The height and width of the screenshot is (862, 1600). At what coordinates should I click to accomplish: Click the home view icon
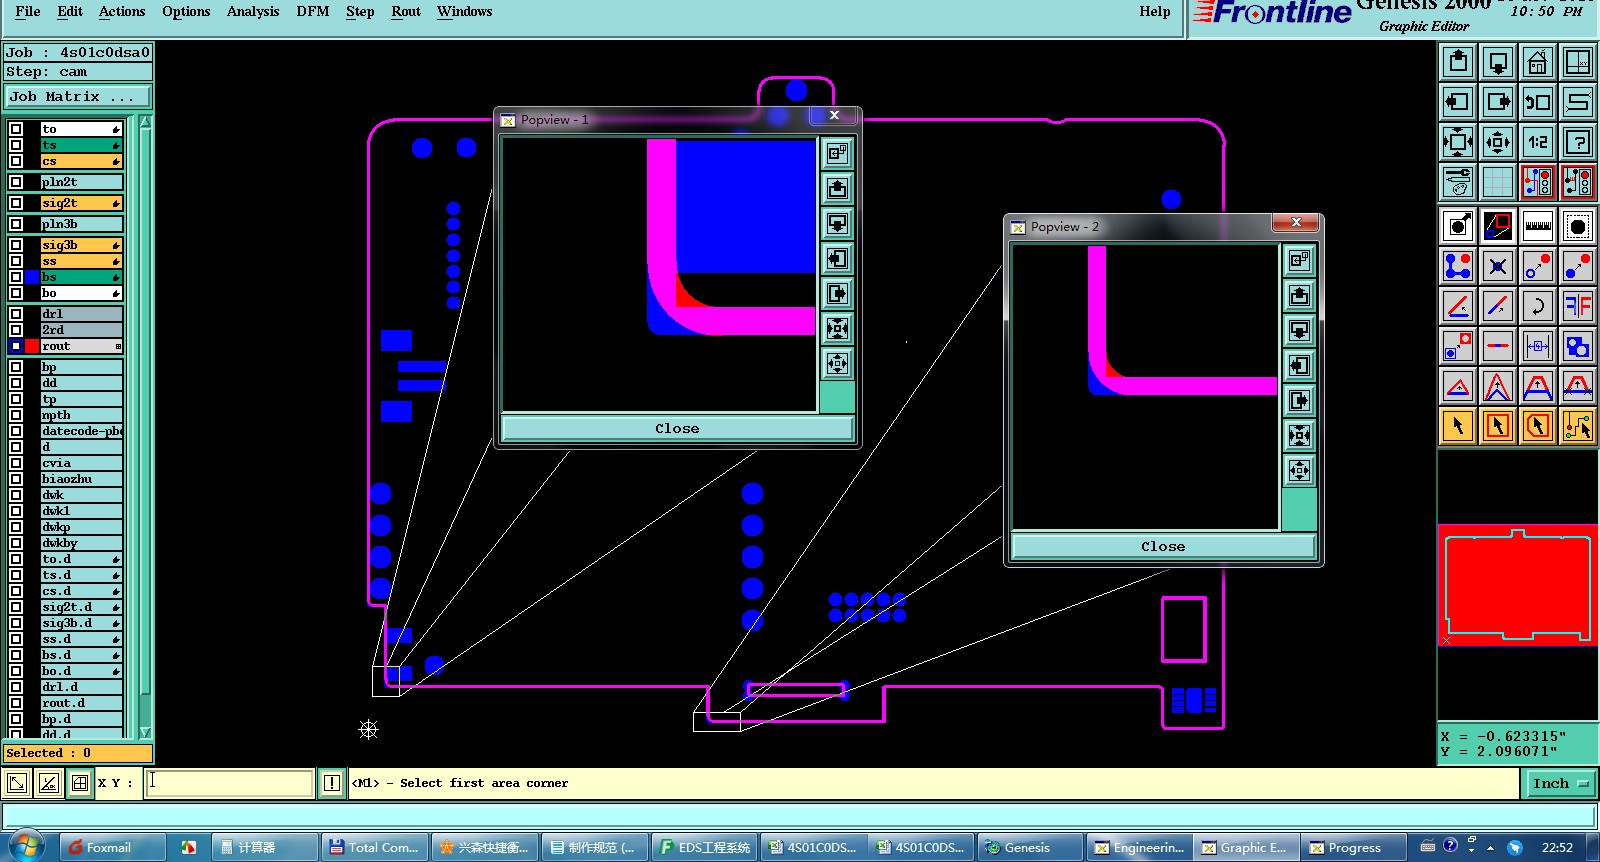(1538, 63)
